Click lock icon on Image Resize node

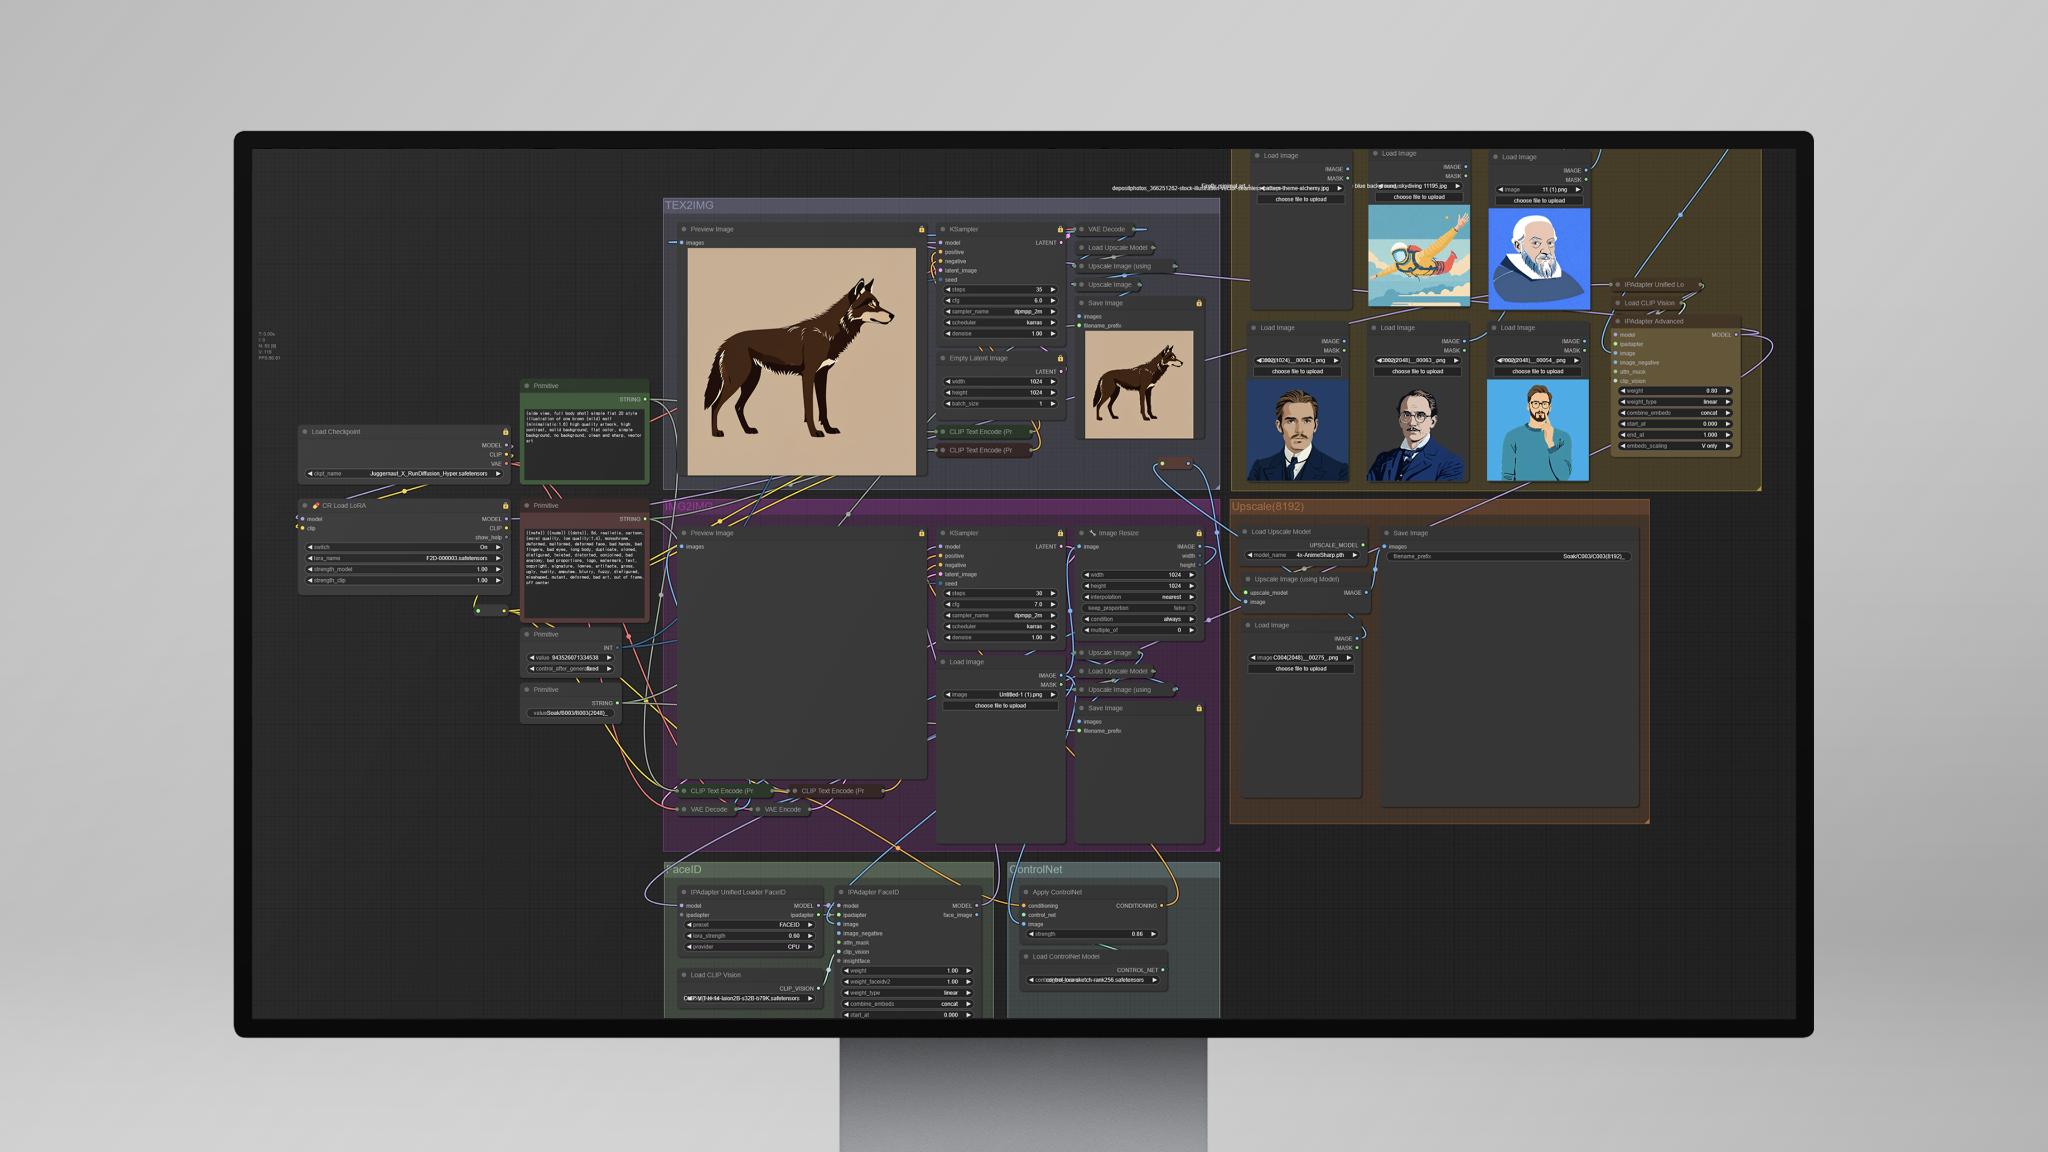point(1199,533)
